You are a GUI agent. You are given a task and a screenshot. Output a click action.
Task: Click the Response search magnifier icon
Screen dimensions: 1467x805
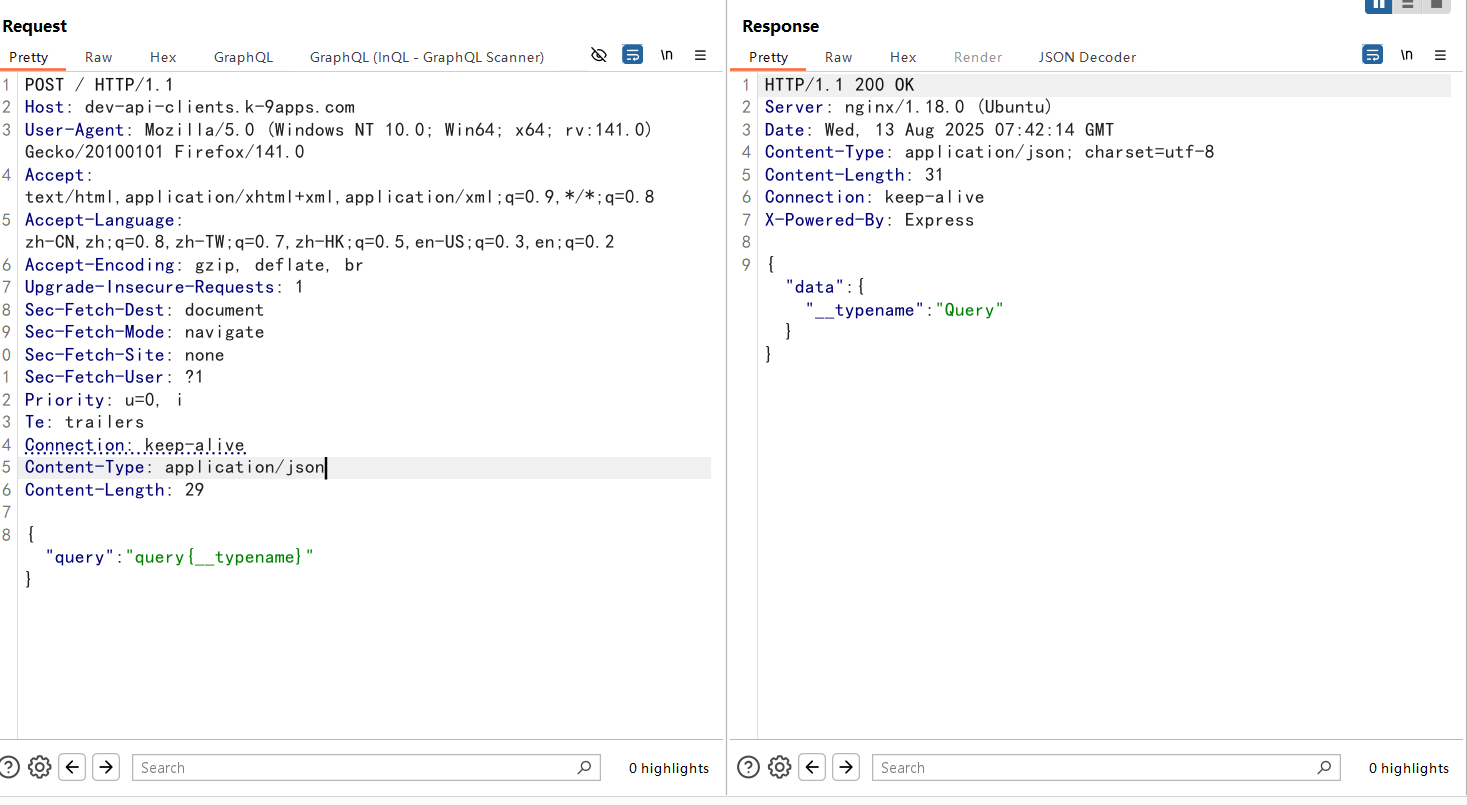(x=1324, y=767)
